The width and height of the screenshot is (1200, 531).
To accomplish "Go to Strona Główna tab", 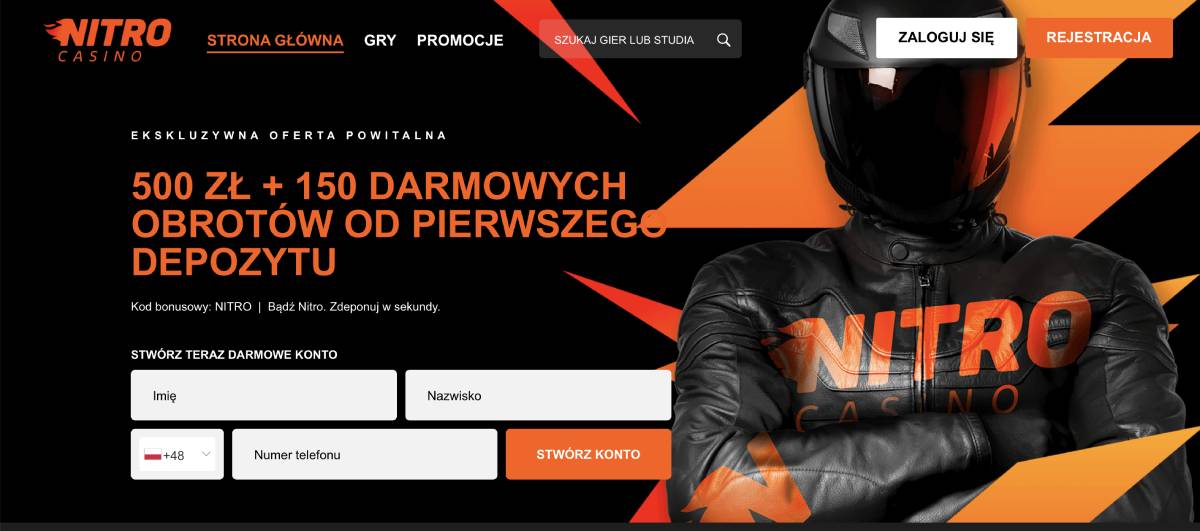I will click(275, 41).
